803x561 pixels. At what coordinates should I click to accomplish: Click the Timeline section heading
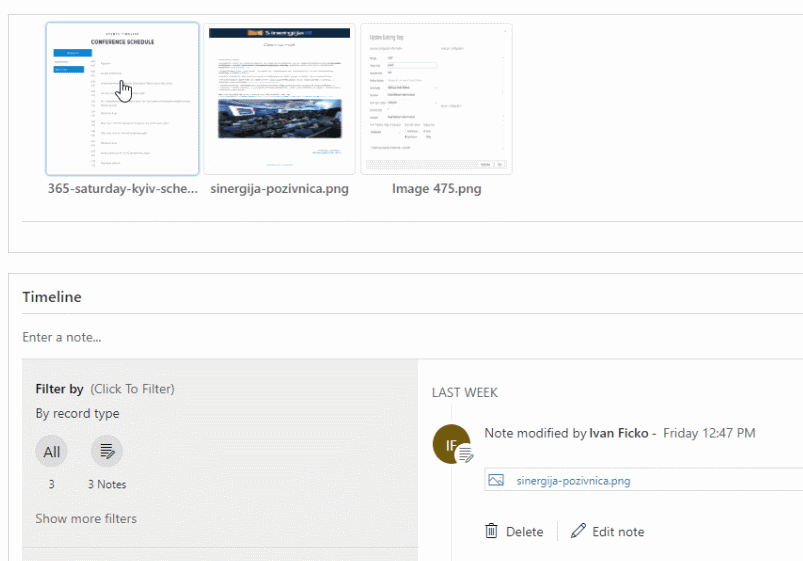[x=52, y=297]
